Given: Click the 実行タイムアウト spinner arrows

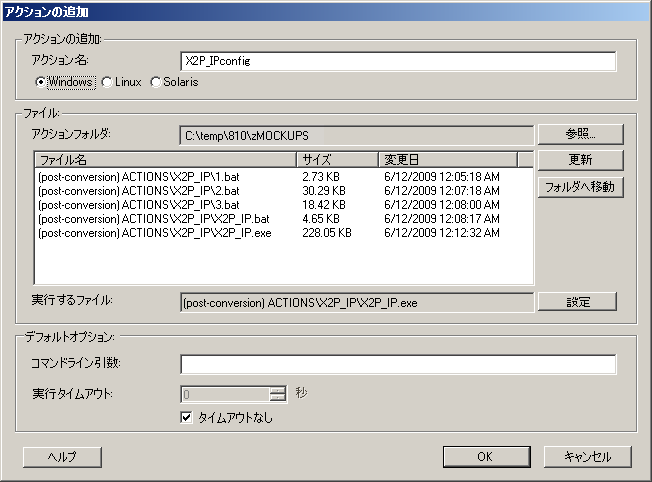Looking at the screenshot, I should (x=277, y=393).
